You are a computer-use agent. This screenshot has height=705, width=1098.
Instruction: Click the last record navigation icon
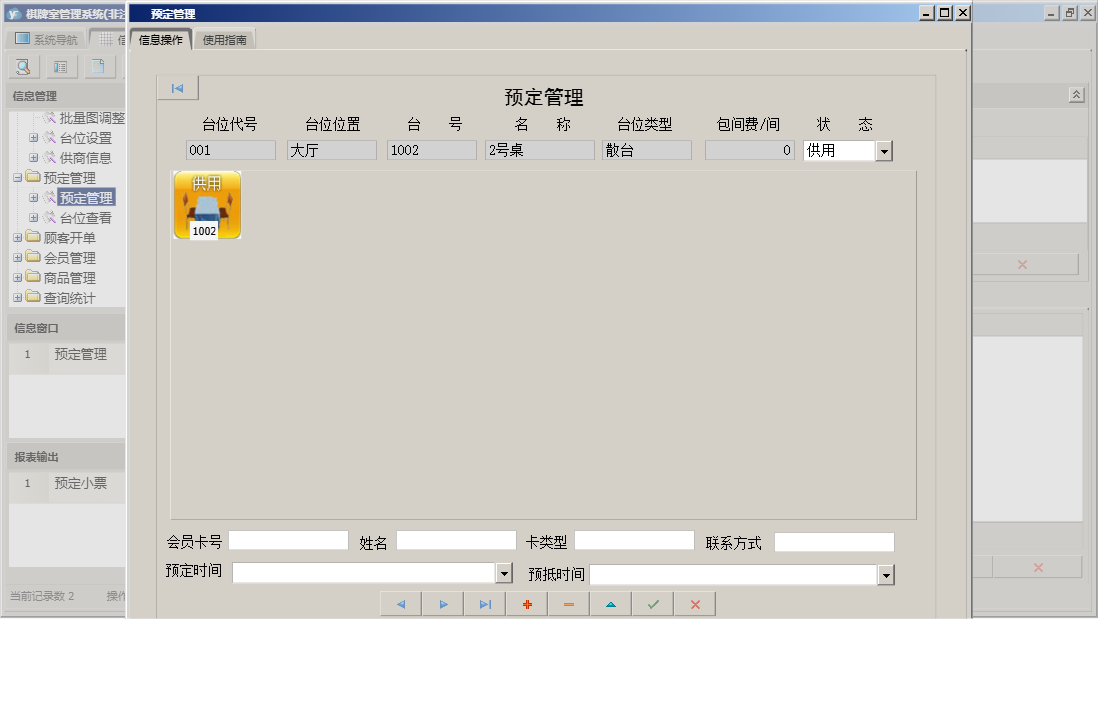point(484,603)
